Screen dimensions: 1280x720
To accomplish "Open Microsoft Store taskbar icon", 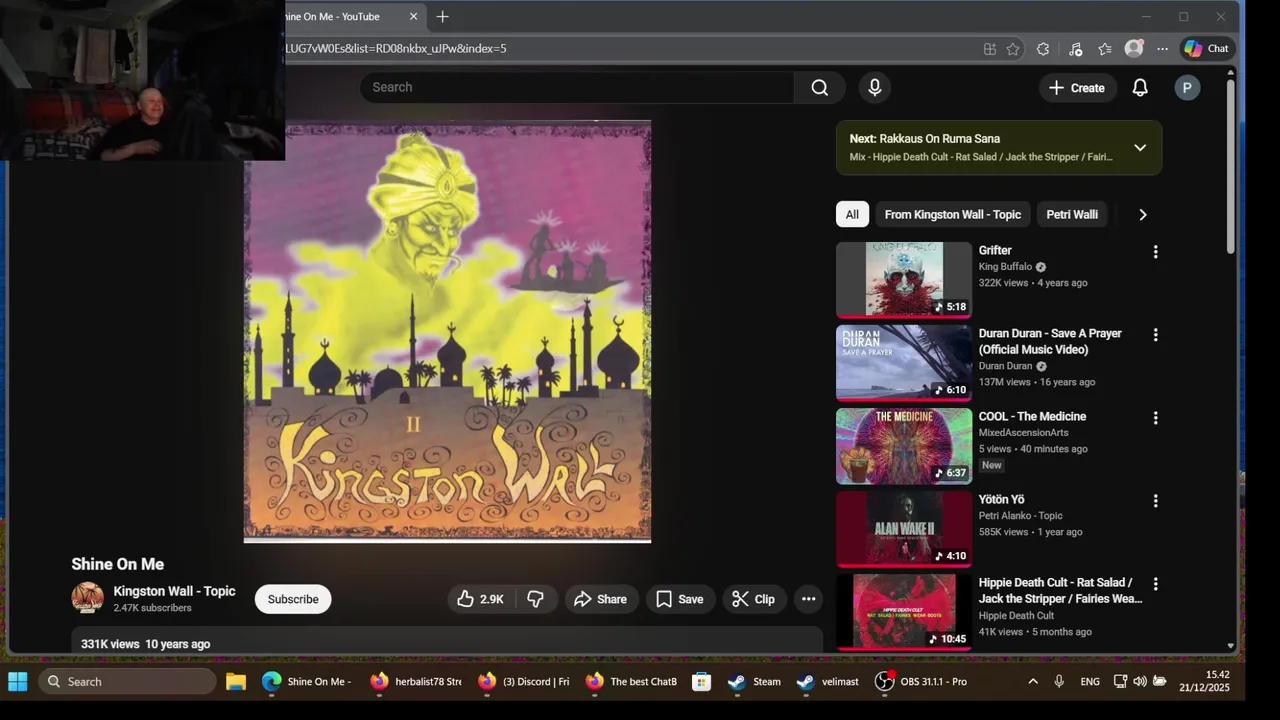I will click(702, 682).
